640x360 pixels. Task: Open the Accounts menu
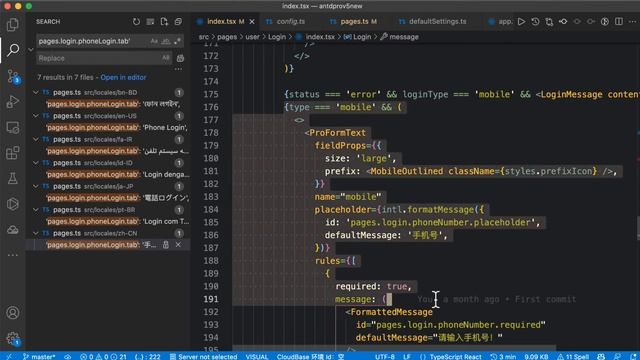click(x=13, y=313)
